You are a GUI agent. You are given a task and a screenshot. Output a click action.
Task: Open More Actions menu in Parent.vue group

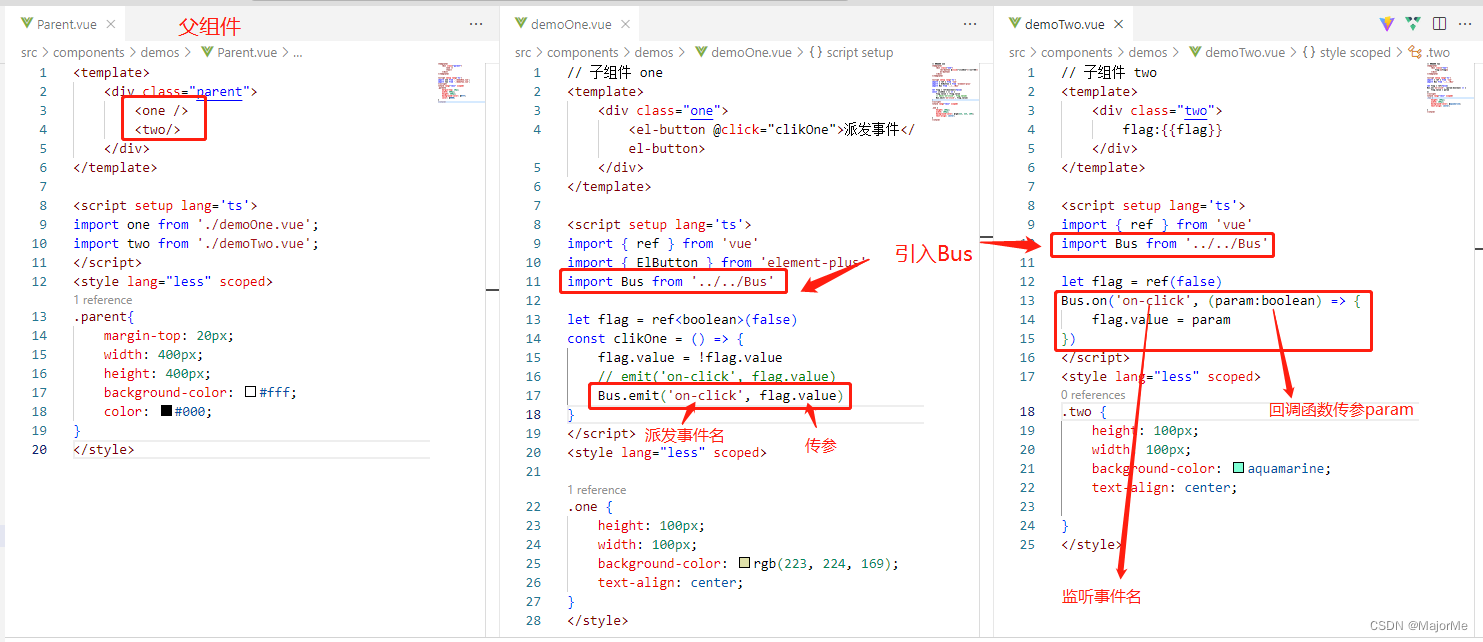tap(476, 24)
